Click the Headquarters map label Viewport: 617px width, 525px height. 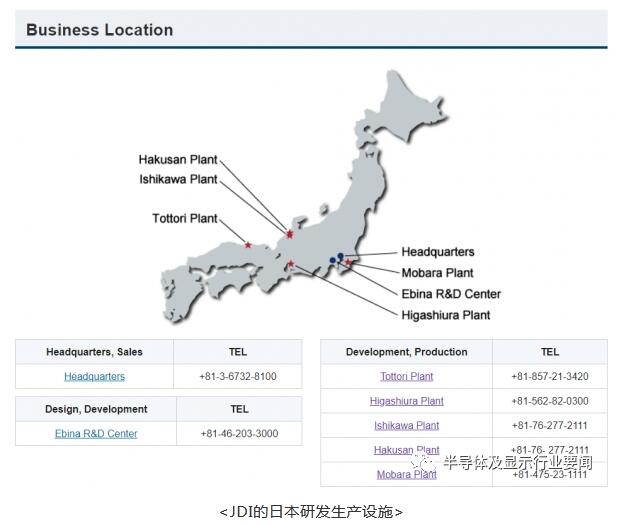point(438,252)
